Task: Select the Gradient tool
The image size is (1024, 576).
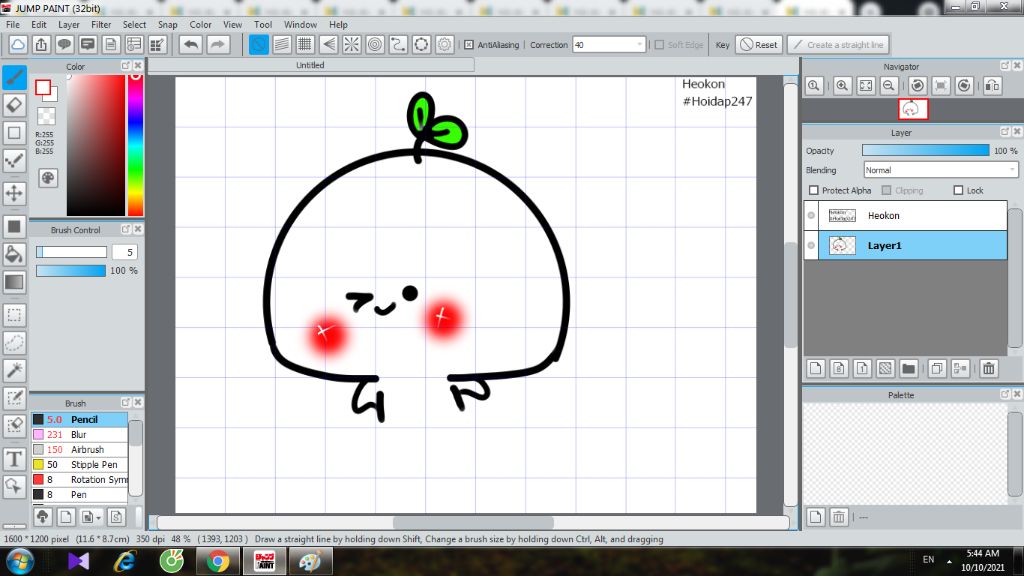Action: [x=14, y=282]
